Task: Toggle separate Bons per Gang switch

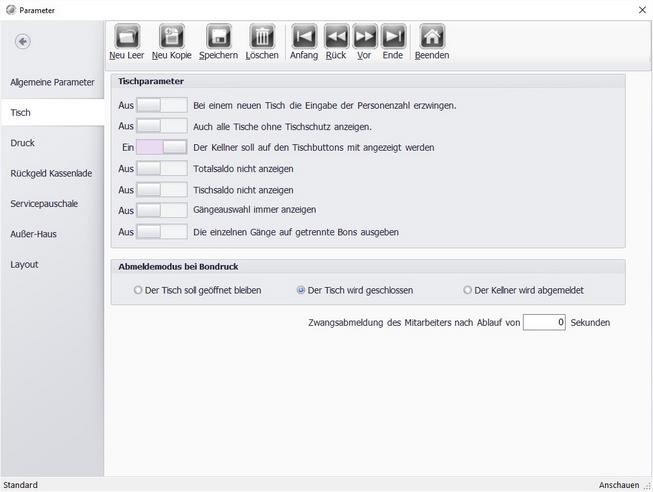Action: pyautogui.click(x=162, y=232)
